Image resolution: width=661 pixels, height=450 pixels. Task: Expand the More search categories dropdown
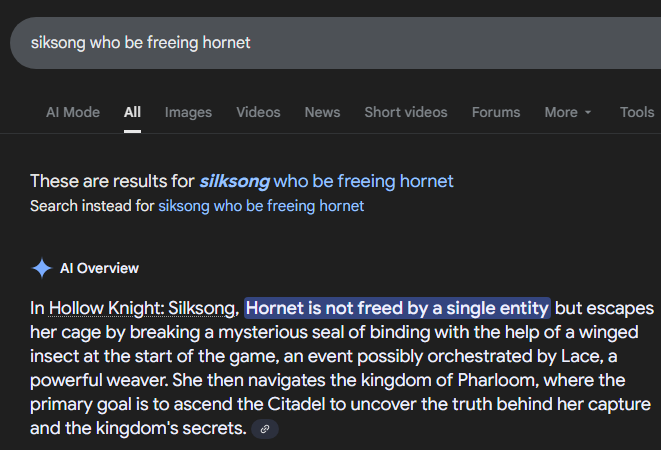(x=568, y=112)
